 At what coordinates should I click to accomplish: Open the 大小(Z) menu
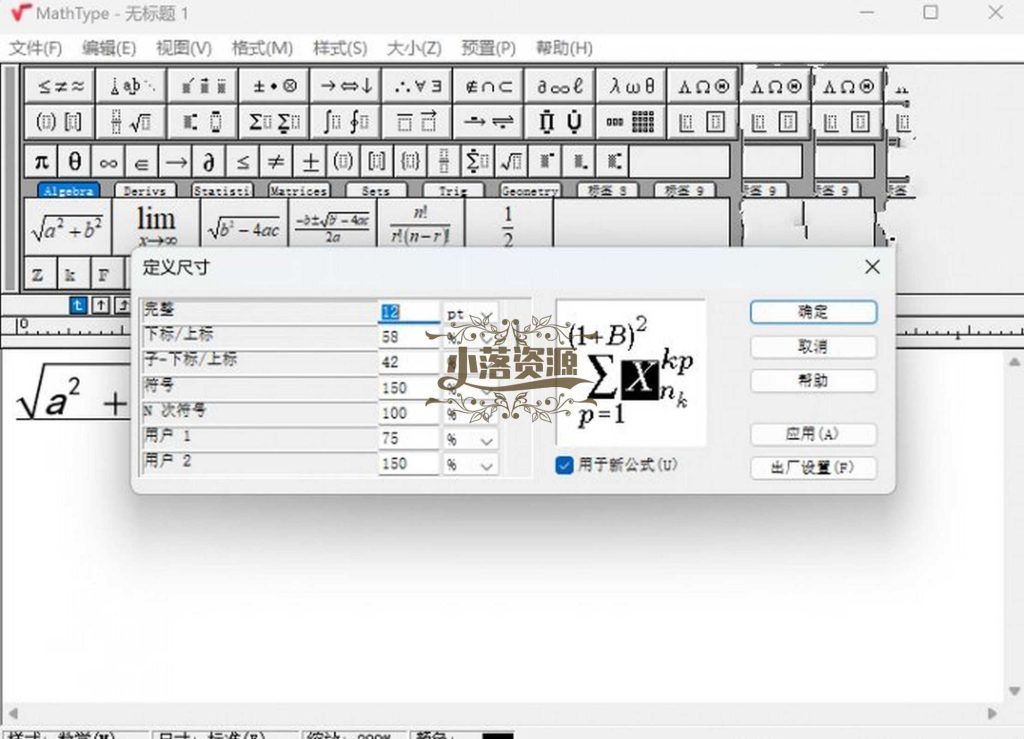click(414, 48)
